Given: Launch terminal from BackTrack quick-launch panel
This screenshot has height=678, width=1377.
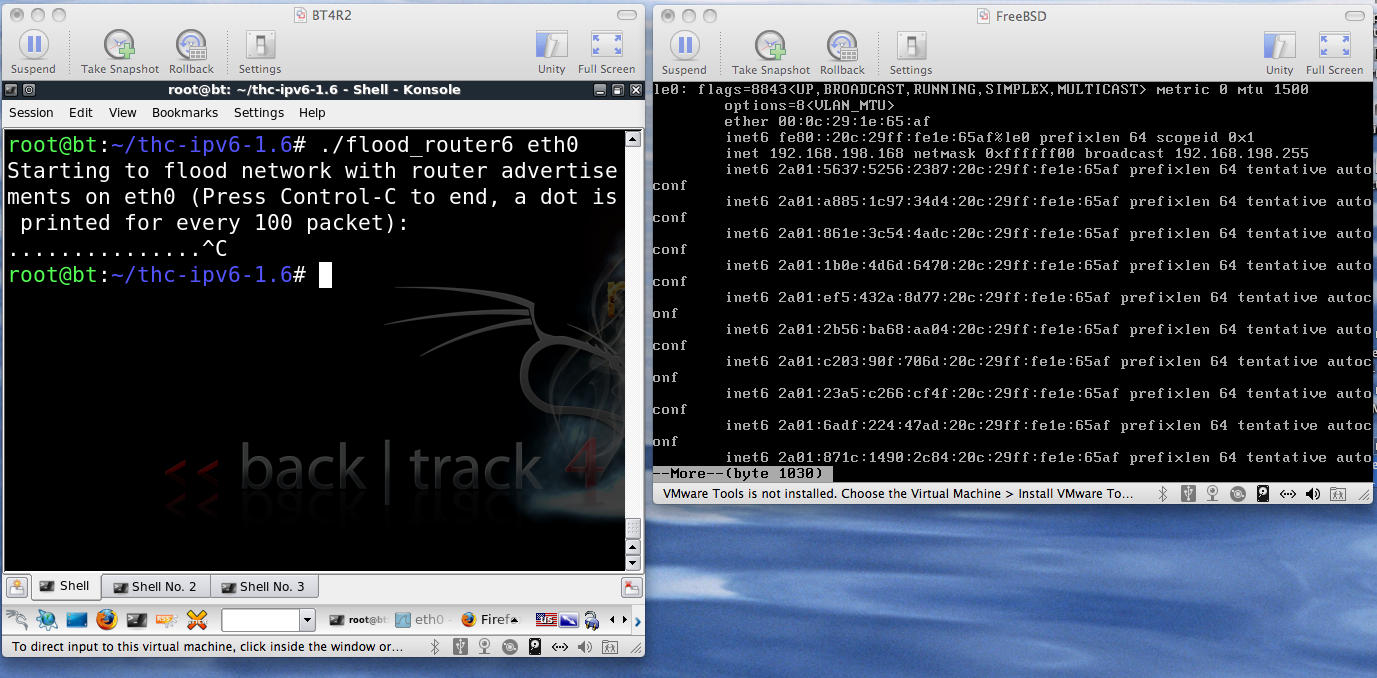Looking at the screenshot, I should (137, 619).
